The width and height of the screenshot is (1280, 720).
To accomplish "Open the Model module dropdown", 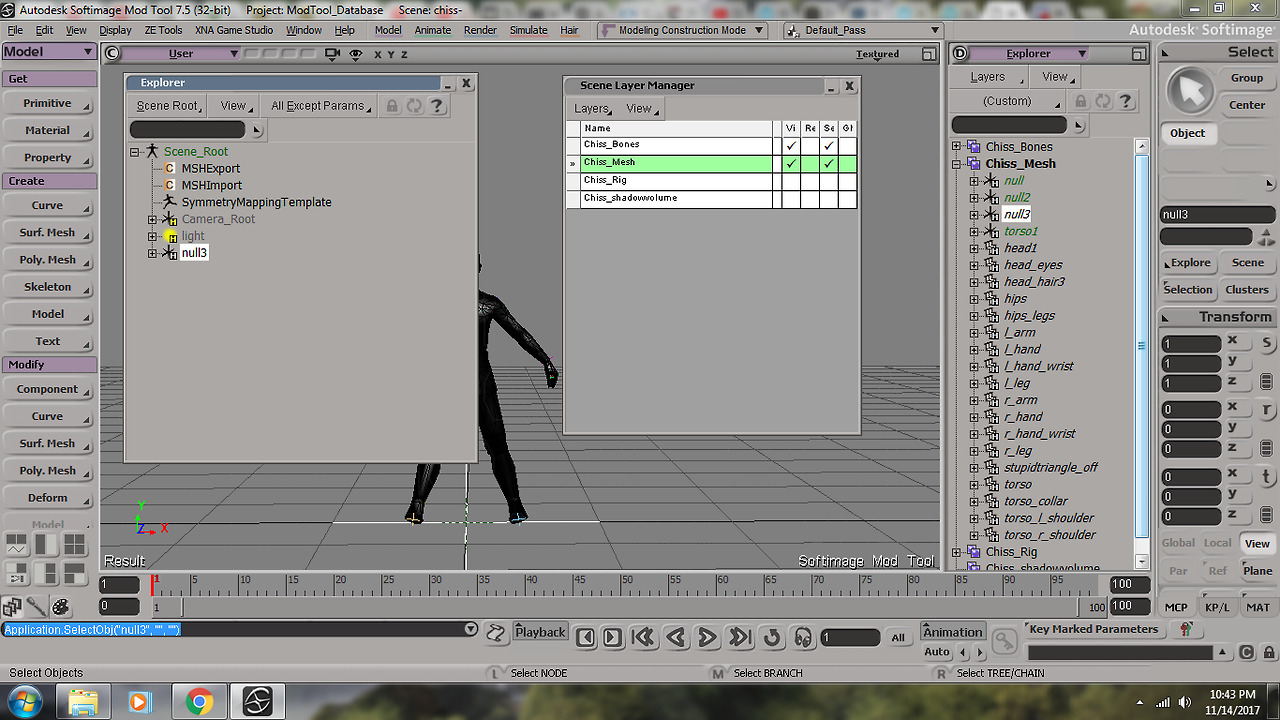I will (49, 52).
